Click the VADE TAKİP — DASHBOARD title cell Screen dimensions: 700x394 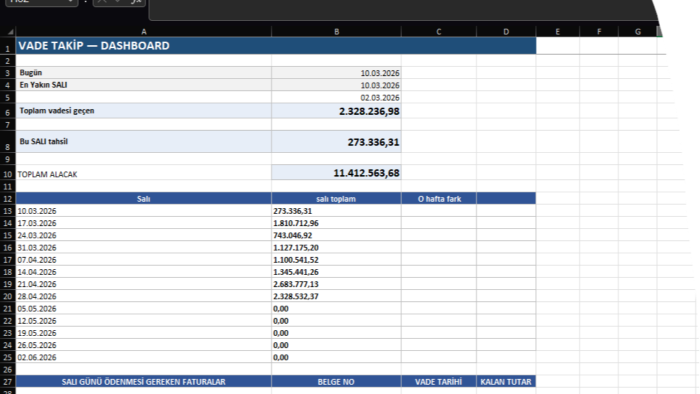276,46
